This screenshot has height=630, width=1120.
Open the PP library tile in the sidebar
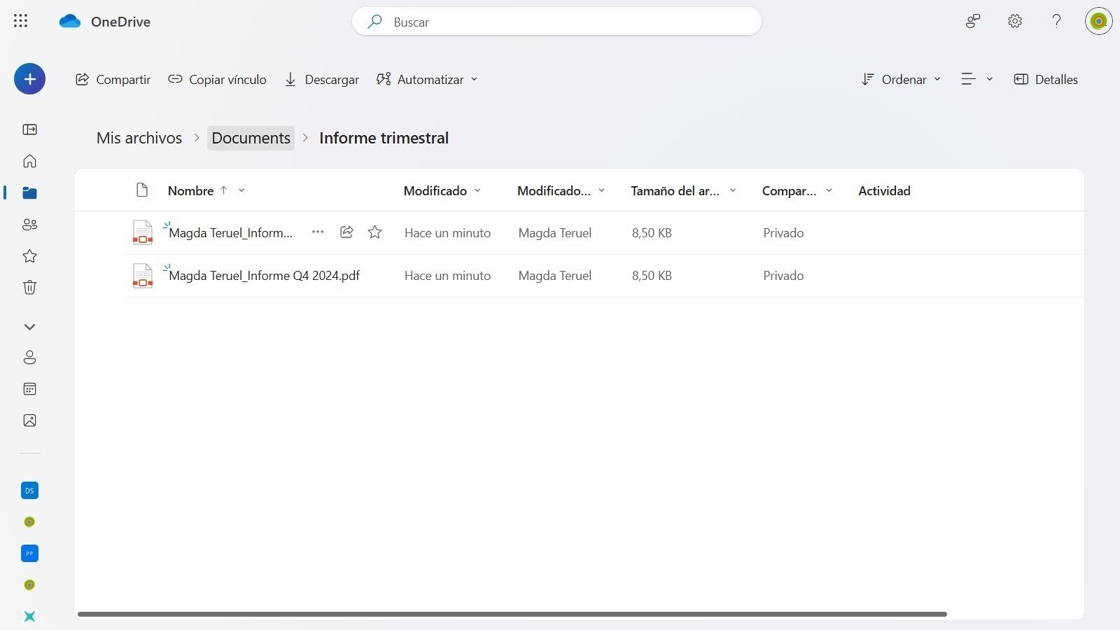pyautogui.click(x=29, y=554)
